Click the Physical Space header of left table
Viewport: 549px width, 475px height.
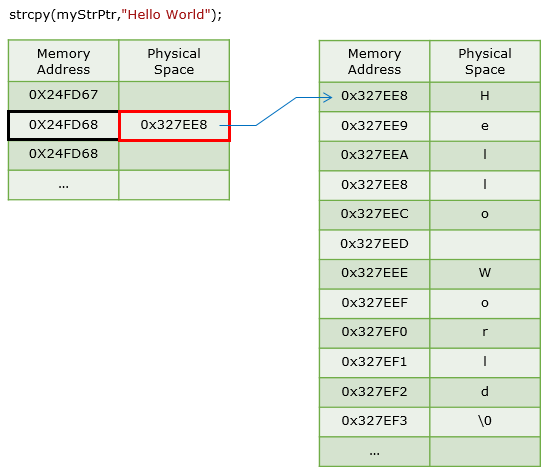(x=174, y=61)
